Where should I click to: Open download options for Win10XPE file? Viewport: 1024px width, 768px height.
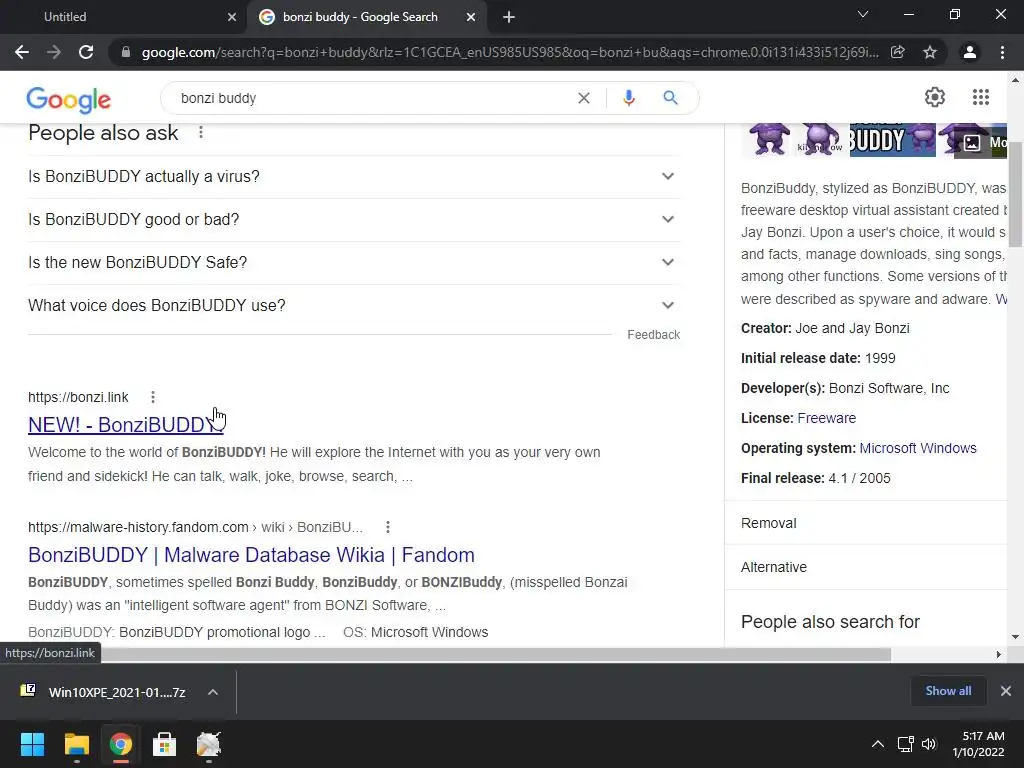click(x=213, y=692)
